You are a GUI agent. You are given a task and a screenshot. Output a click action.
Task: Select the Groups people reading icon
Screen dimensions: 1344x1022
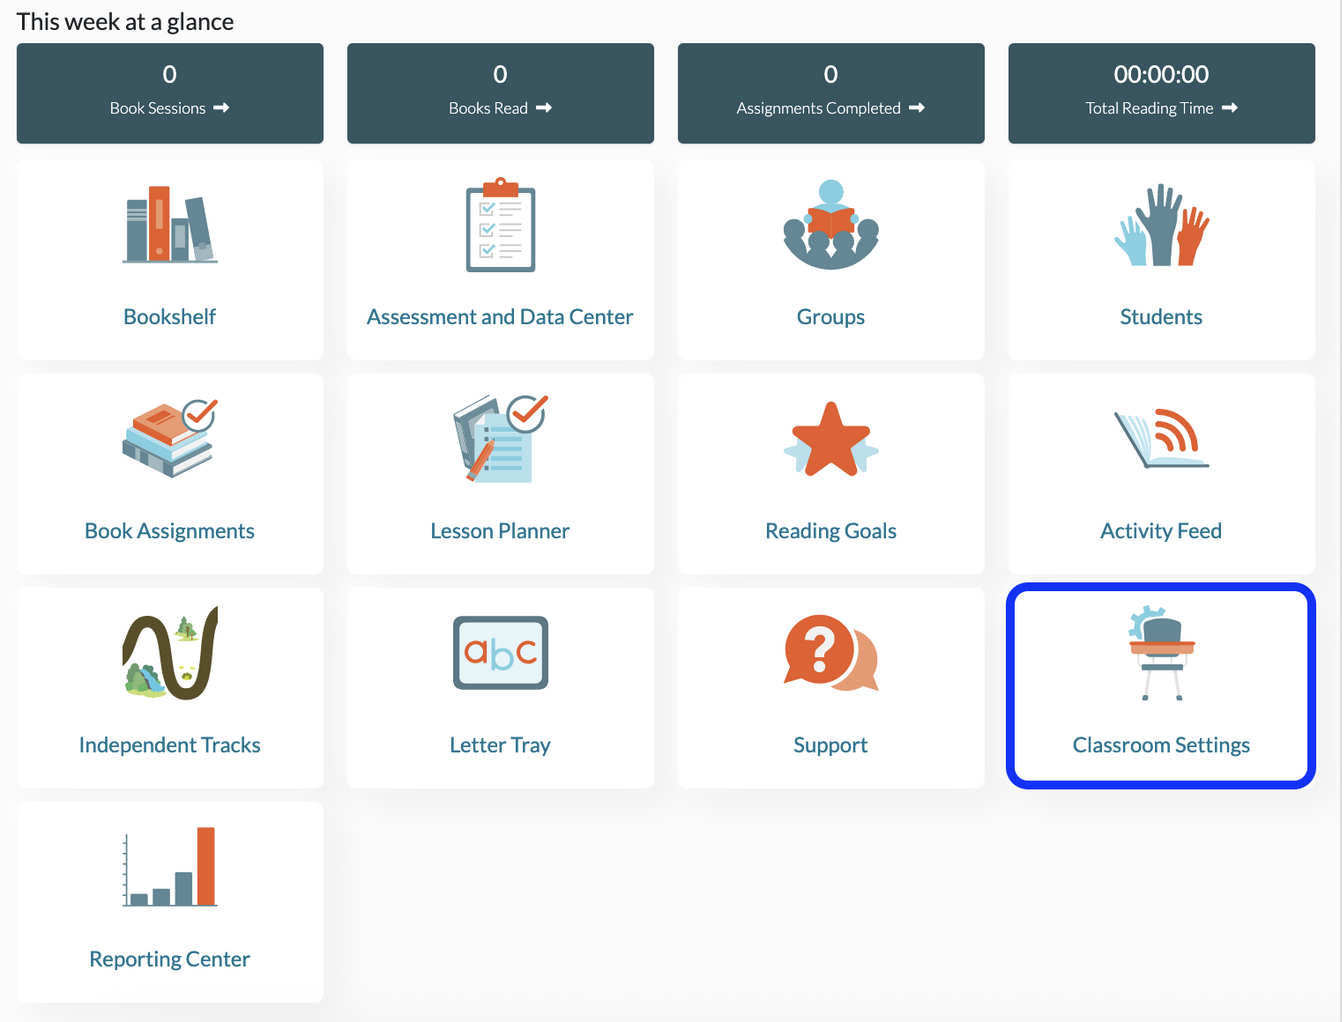[x=830, y=225]
